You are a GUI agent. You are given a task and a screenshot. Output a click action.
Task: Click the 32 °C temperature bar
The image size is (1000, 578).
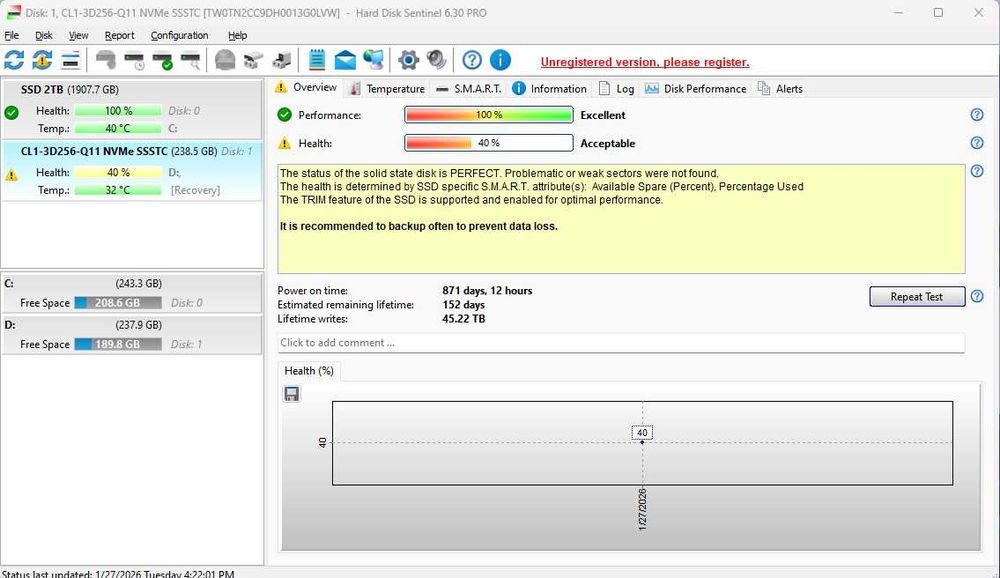(x=118, y=191)
